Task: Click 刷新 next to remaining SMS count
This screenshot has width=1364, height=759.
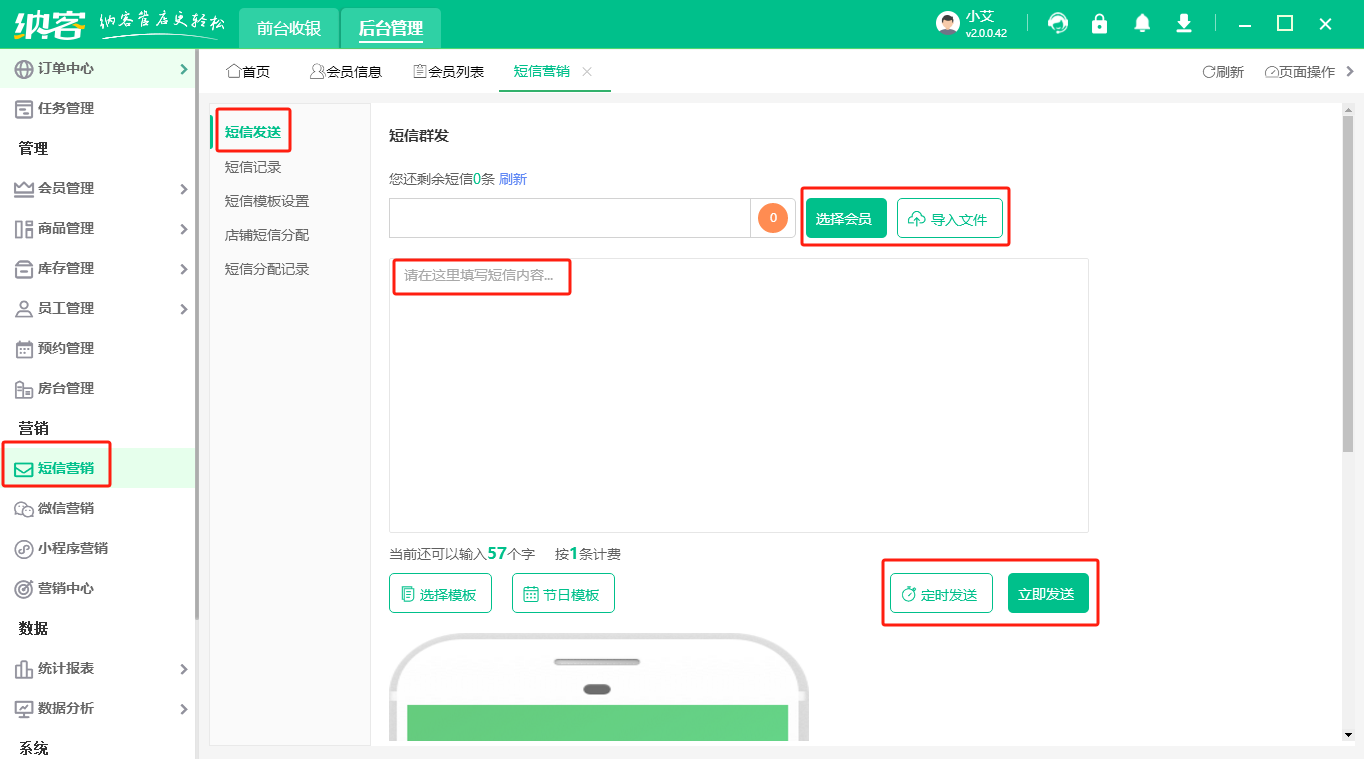Action: tap(512, 179)
